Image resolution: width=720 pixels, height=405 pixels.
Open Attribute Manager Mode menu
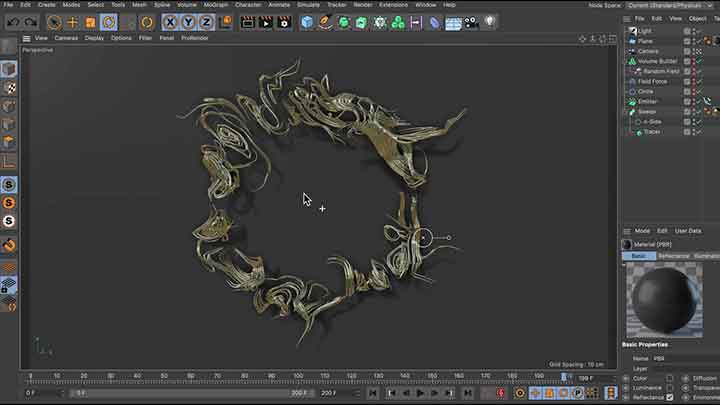point(642,231)
